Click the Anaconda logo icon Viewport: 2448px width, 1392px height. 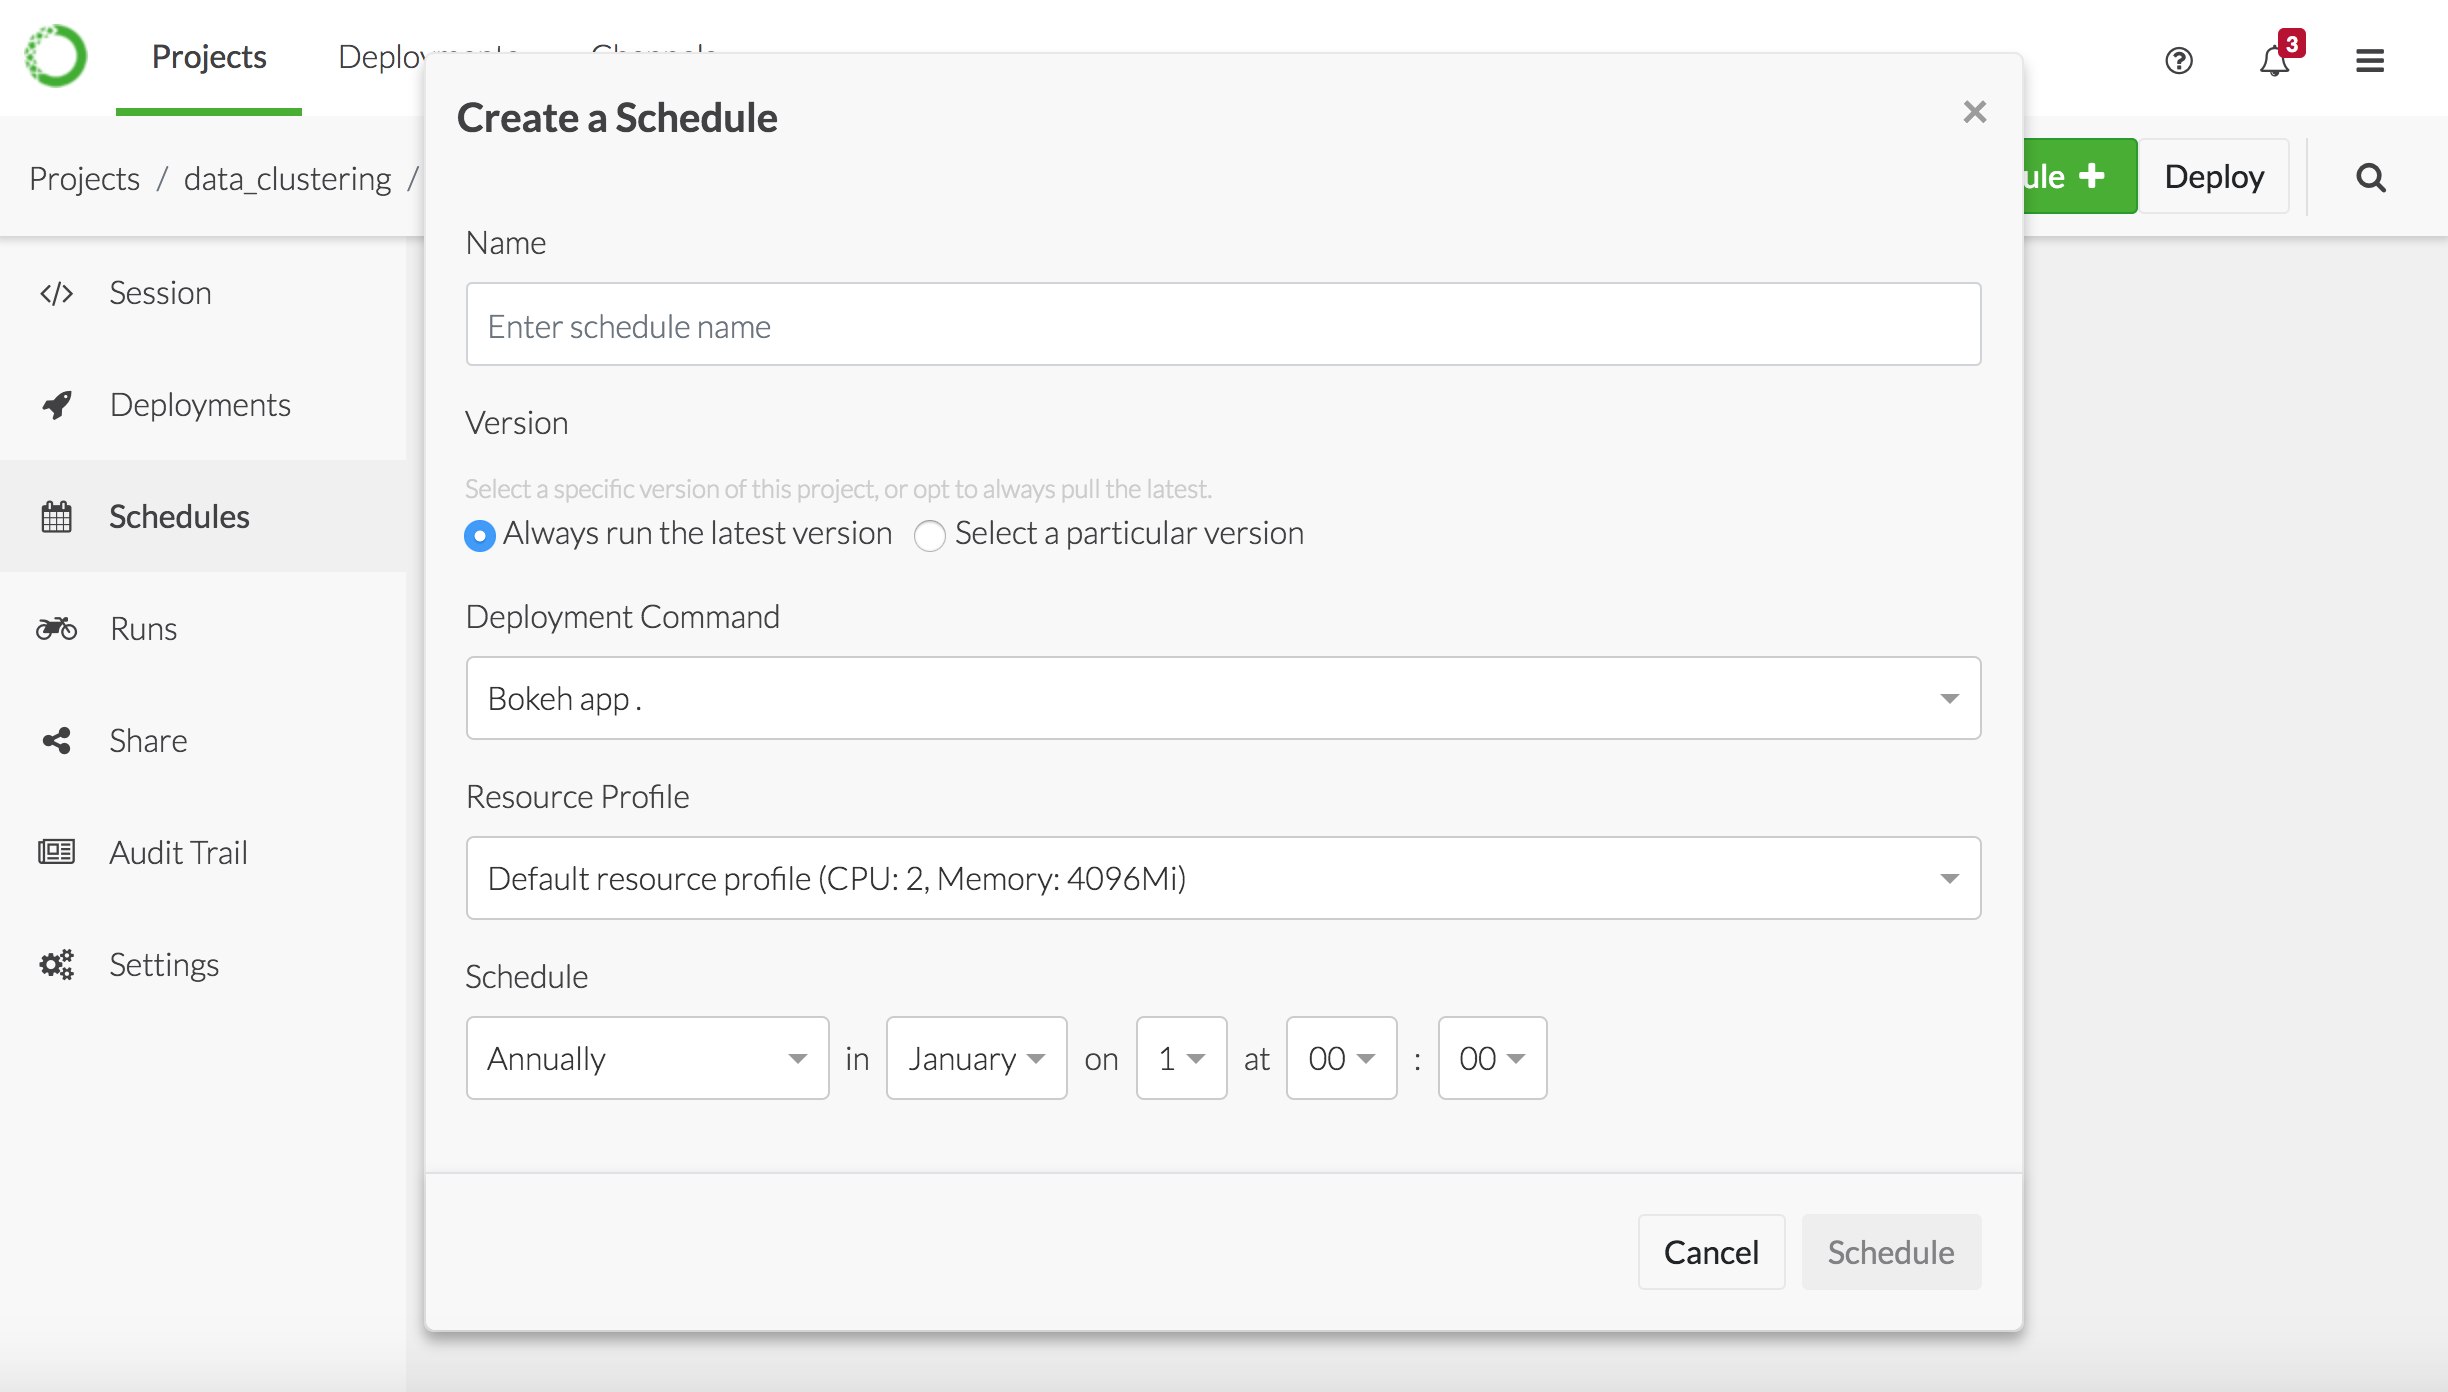[x=56, y=57]
